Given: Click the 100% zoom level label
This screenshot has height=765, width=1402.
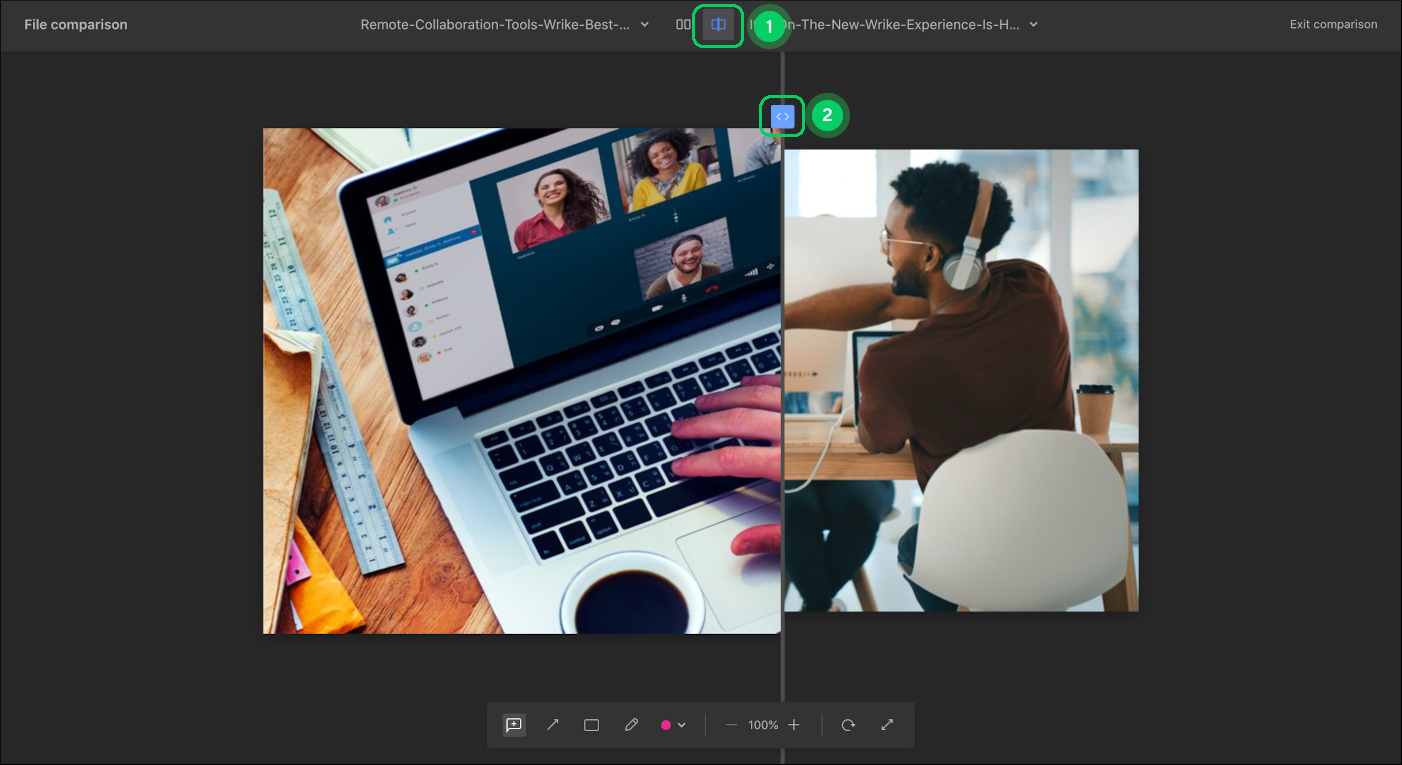Looking at the screenshot, I should pyautogui.click(x=763, y=725).
